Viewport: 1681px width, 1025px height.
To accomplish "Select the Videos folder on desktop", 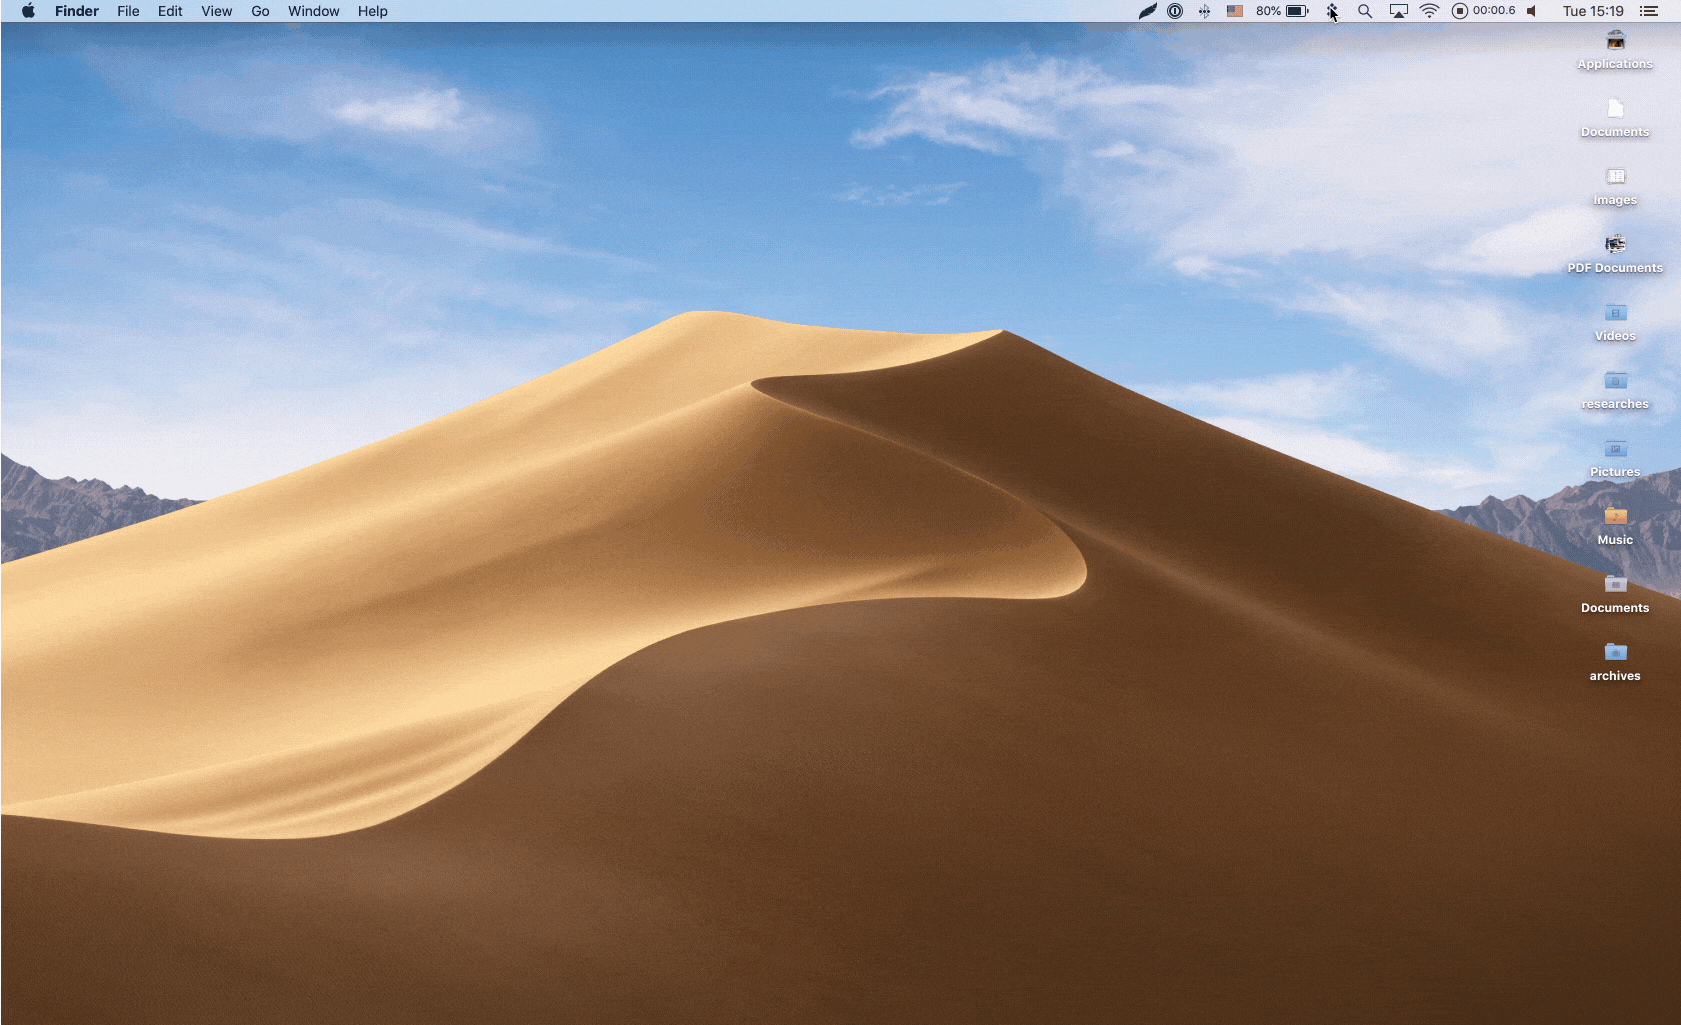I will tap(1615, 323).
